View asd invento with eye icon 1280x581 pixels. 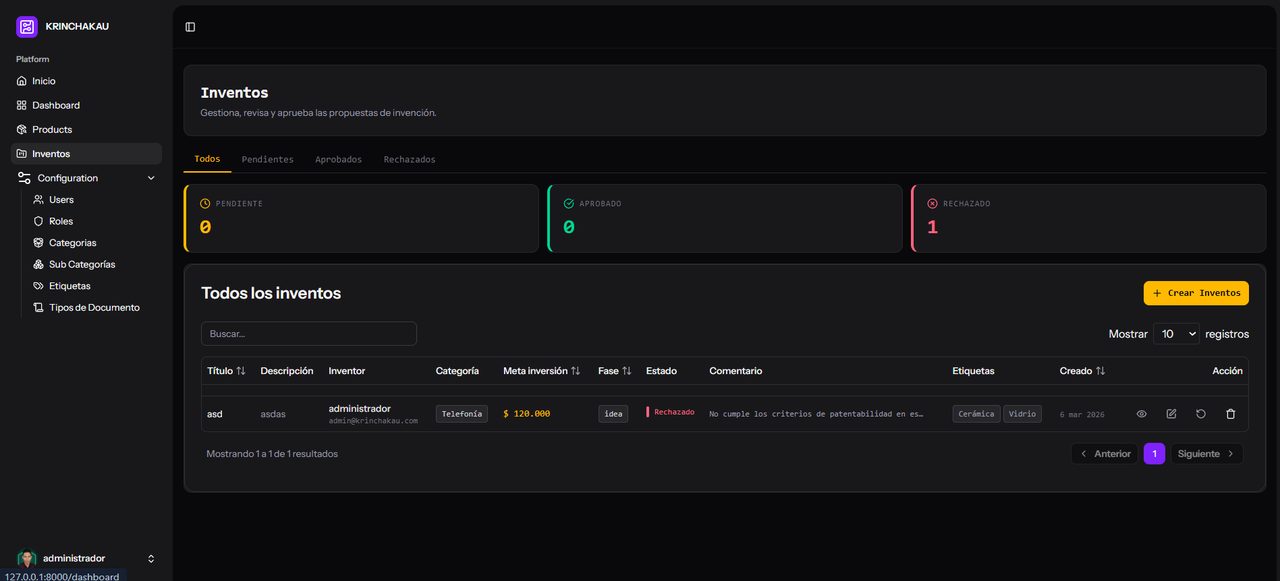click(x=1142, y=413)
